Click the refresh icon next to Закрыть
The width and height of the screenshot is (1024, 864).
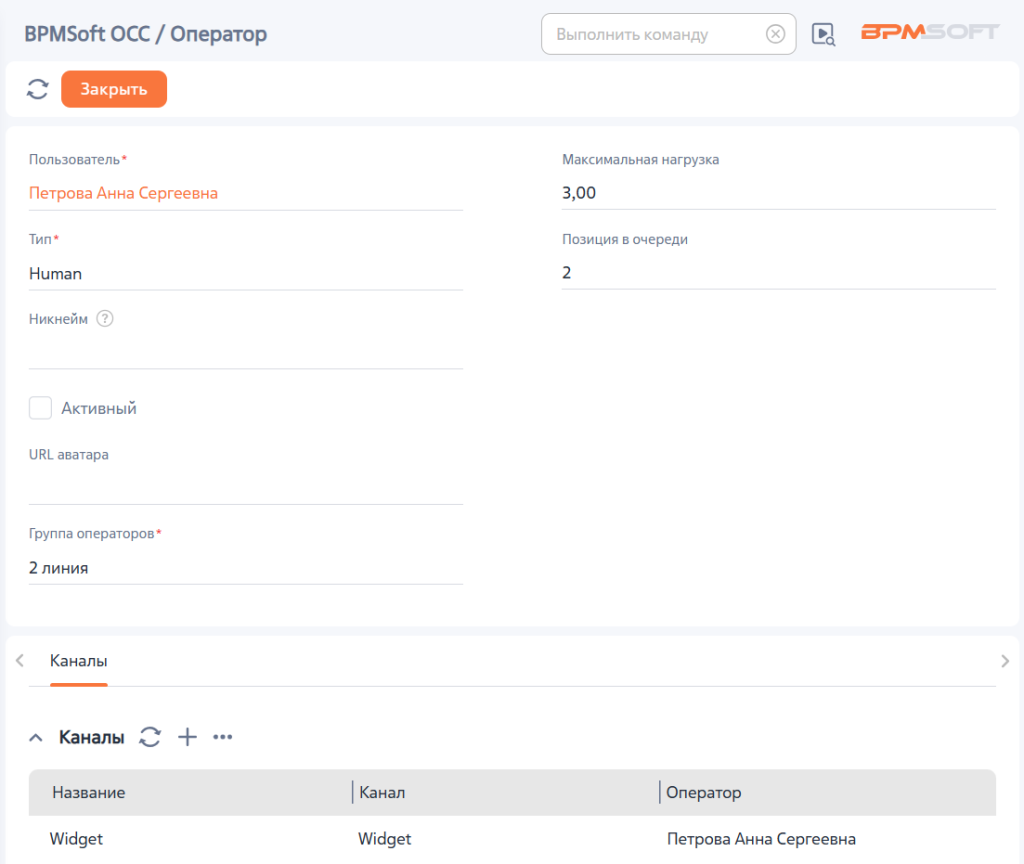pyautogui.click(x=38, y=89)
